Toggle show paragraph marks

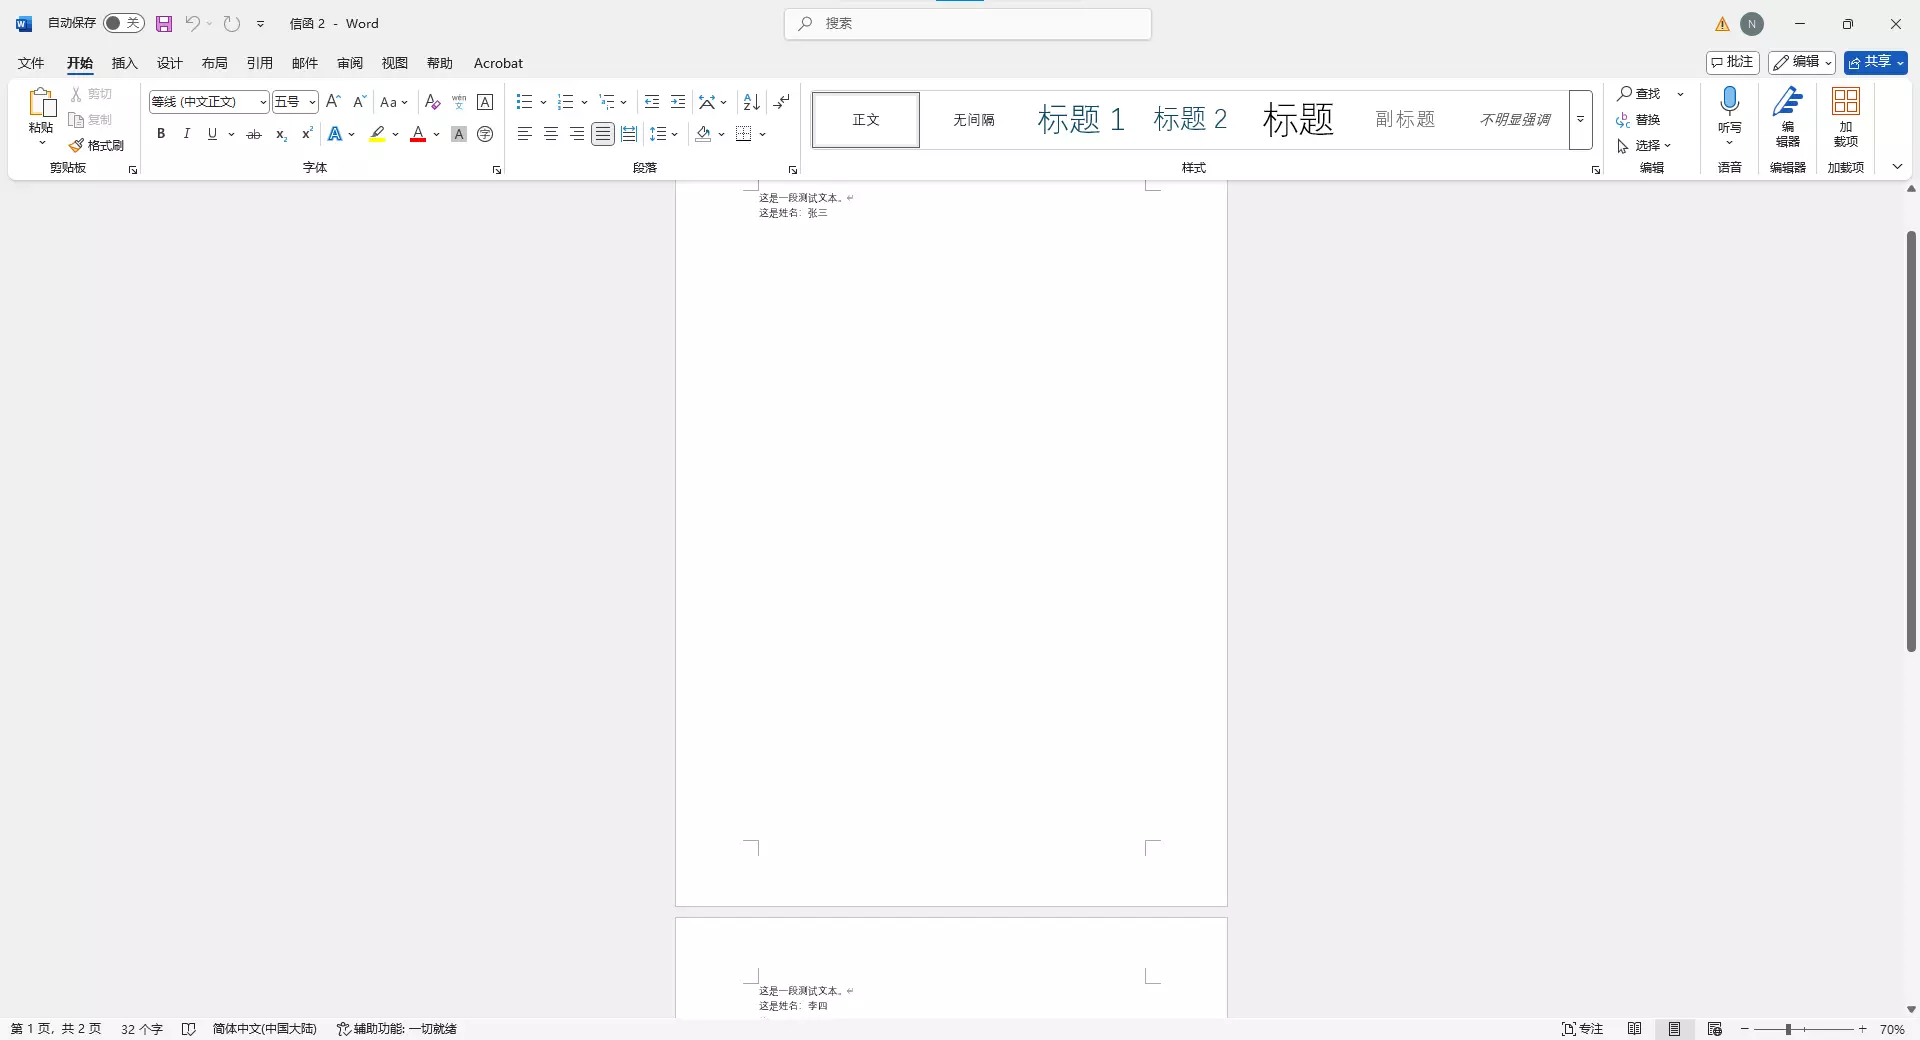(782, 102)
